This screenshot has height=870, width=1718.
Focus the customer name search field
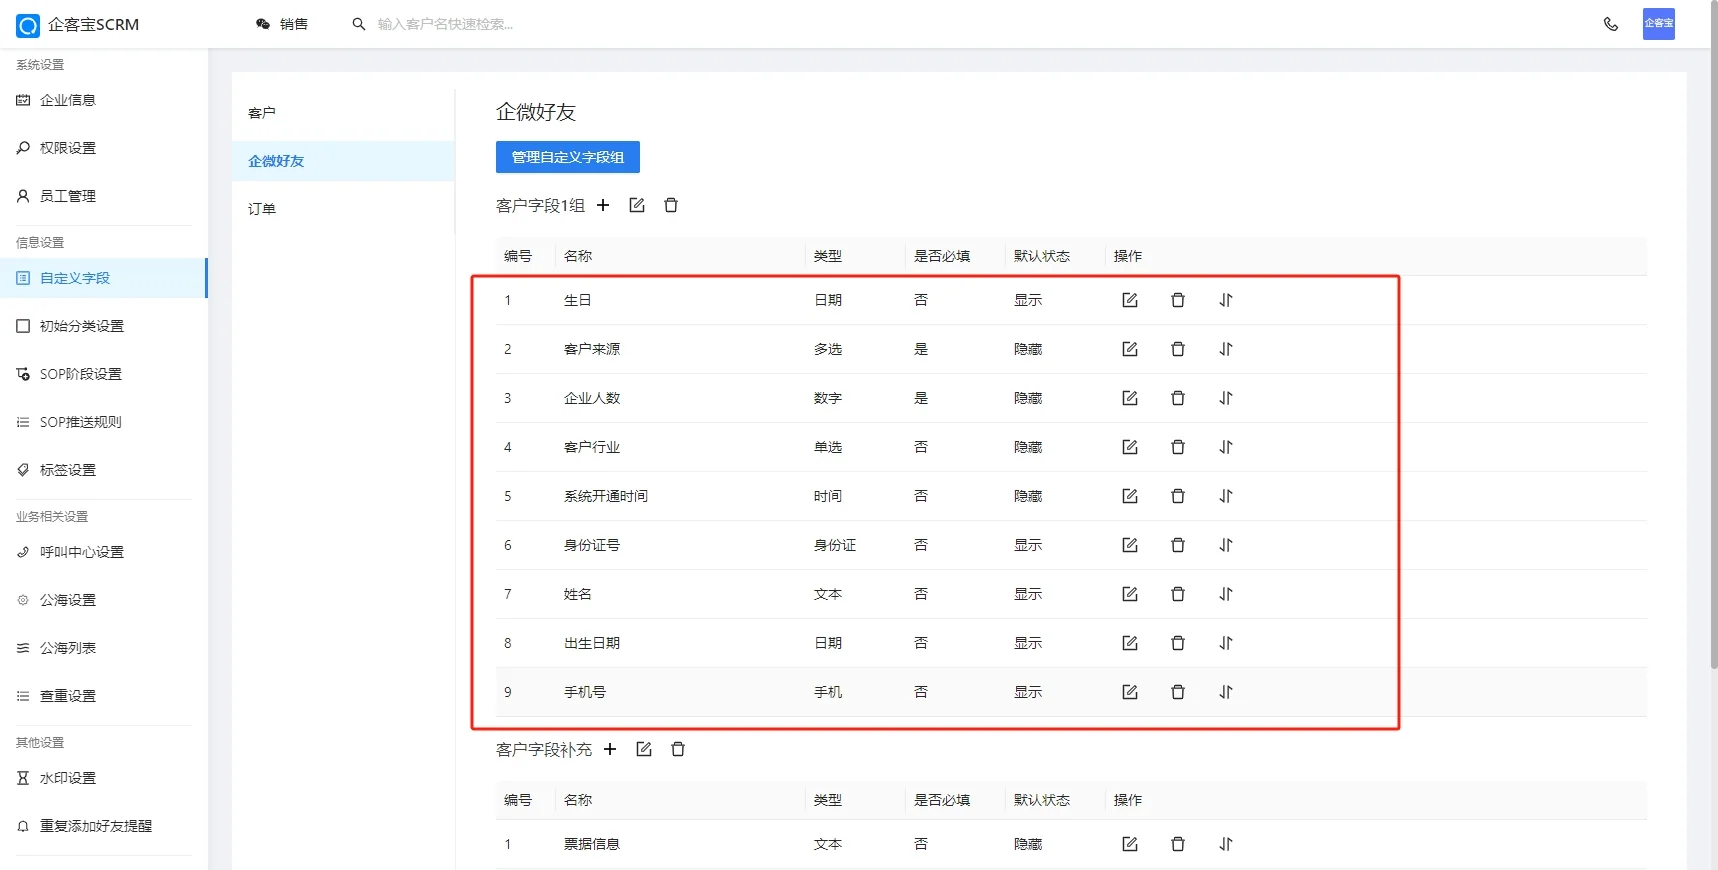click(x=446, y=24)
